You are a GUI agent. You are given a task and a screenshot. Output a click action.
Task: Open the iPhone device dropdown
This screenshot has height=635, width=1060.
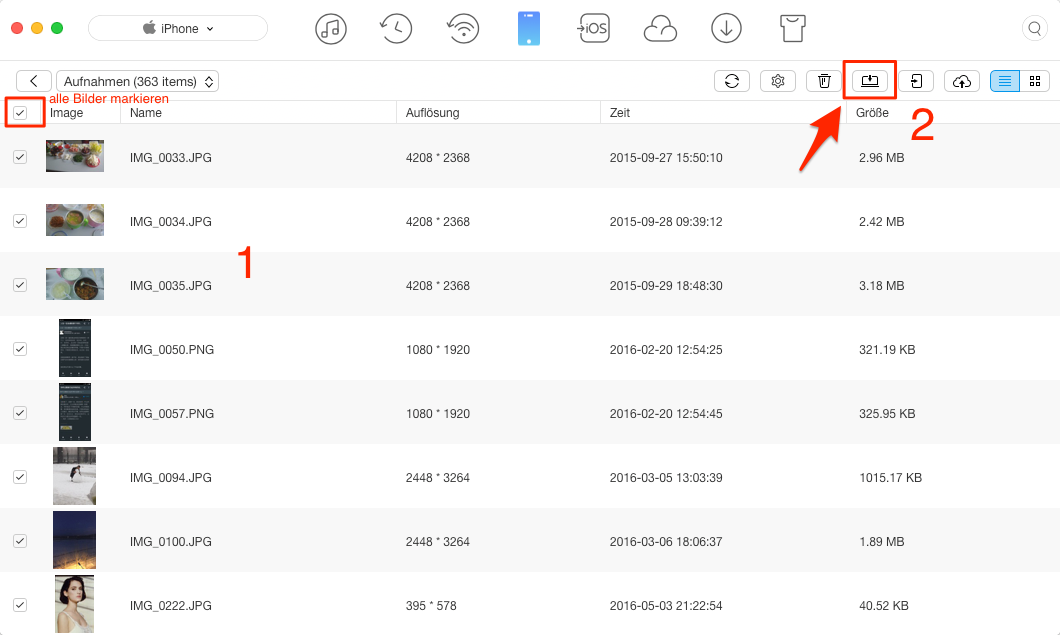(x=178, y=29)
